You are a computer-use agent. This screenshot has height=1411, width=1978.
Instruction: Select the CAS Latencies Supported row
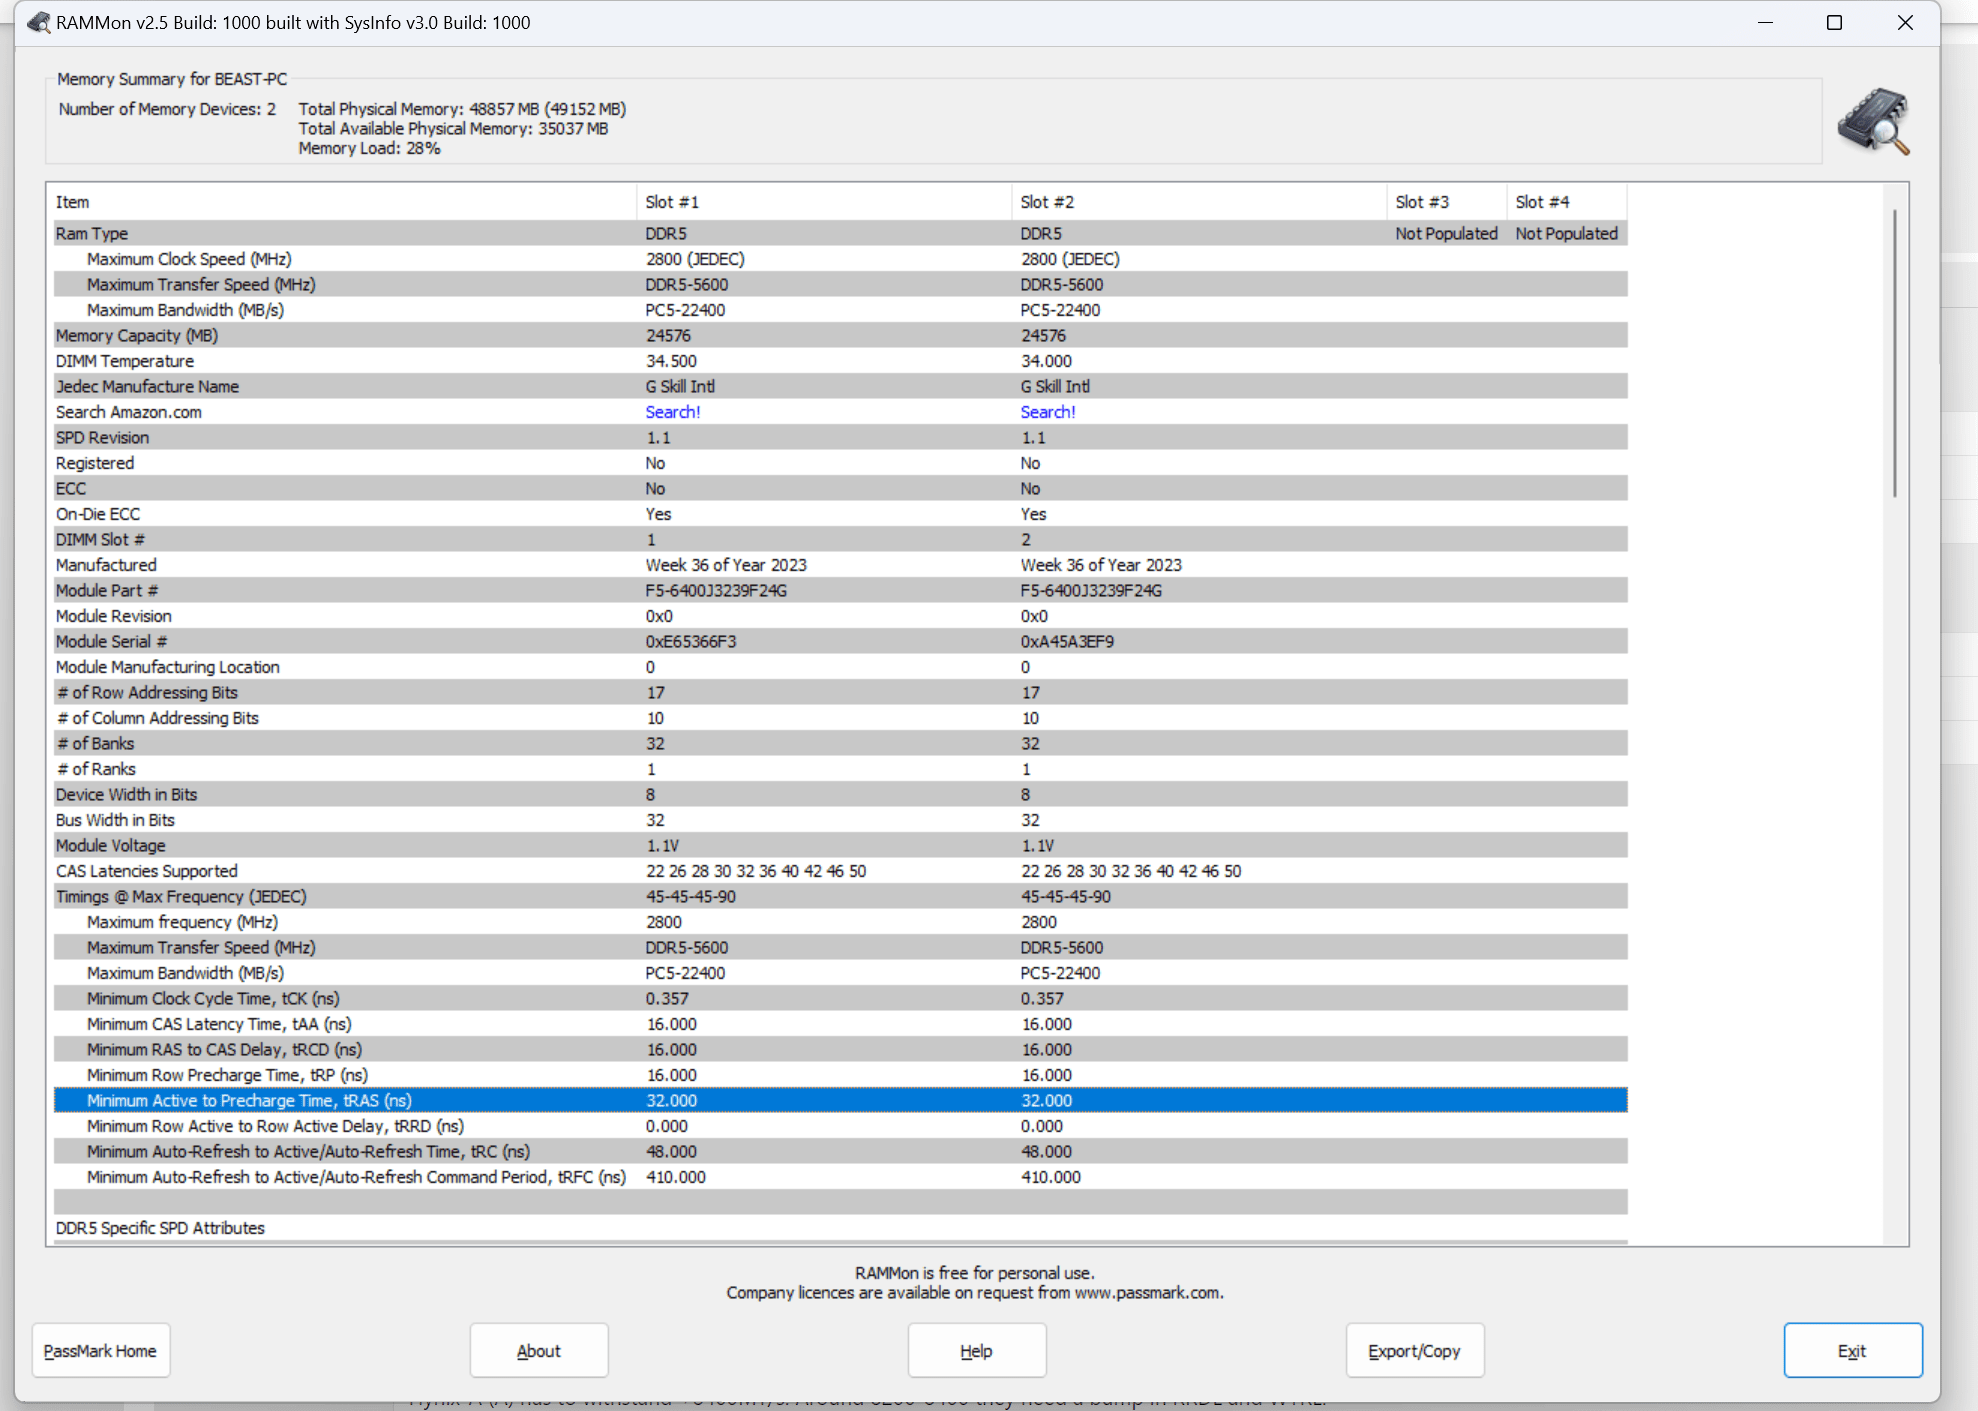coord(840,871)
